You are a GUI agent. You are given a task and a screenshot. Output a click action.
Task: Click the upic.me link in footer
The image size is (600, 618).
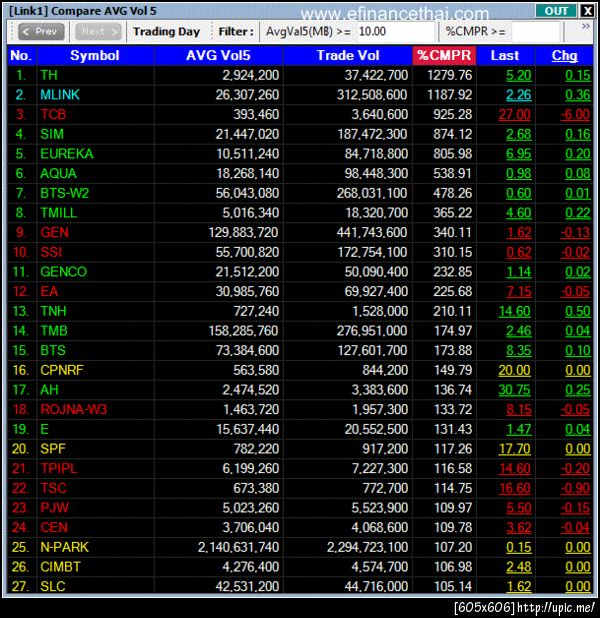[x=555, y=608]
